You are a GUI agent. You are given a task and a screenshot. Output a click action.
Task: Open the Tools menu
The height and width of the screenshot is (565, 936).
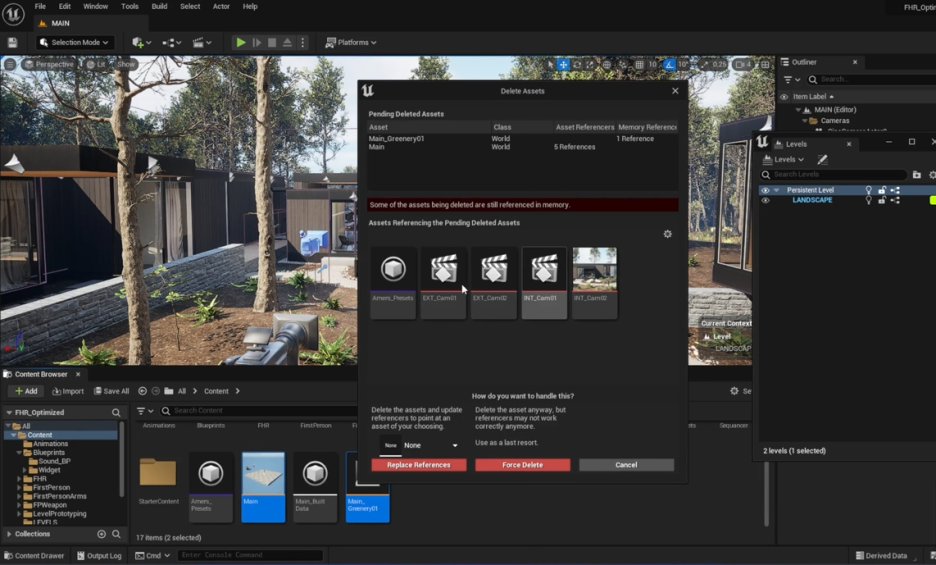click(x=130, y=7)
